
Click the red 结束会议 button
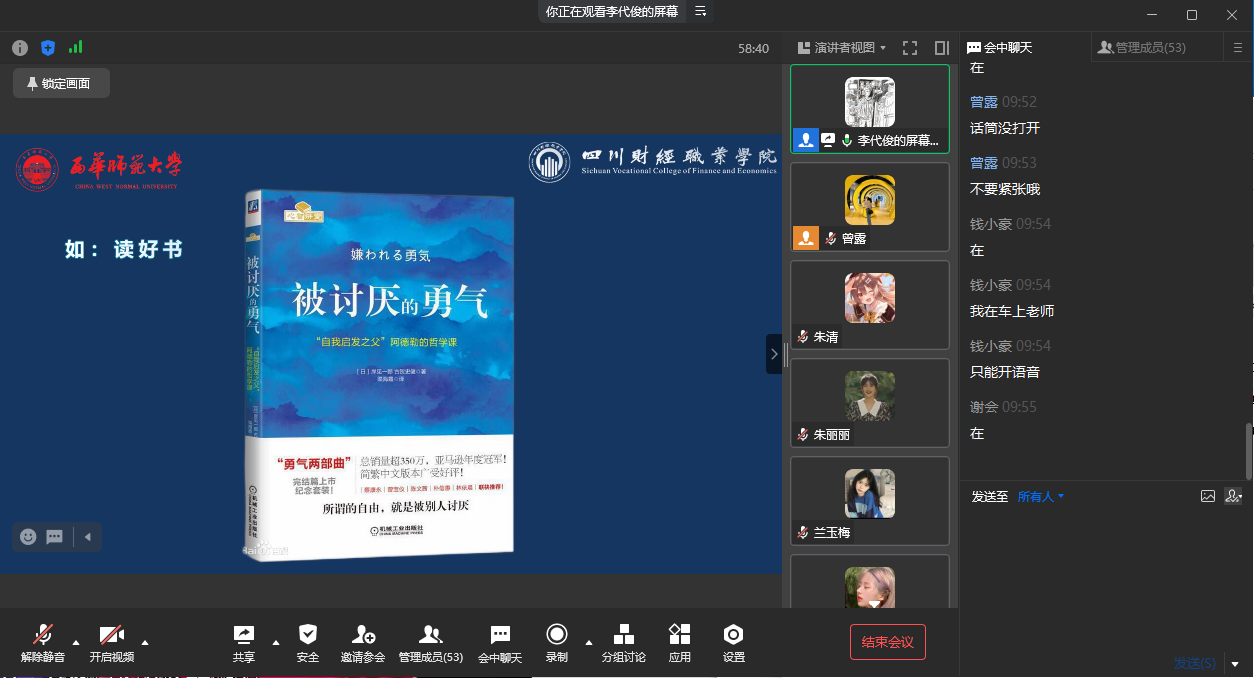(x=888, y=642)
